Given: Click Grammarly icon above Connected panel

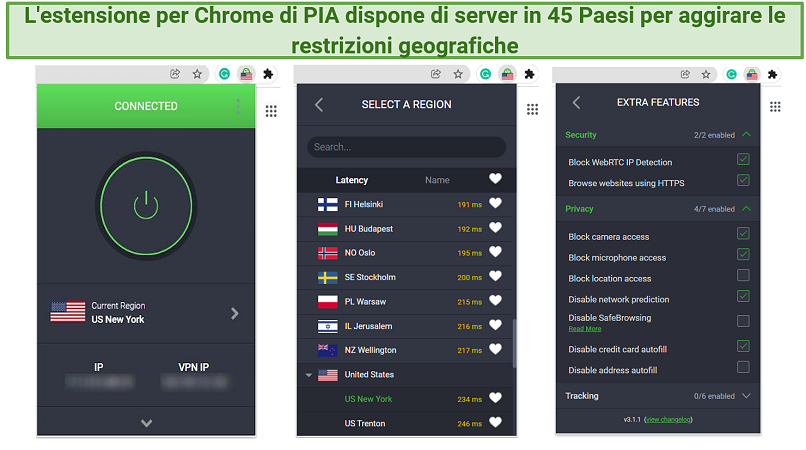Looking at the screenshot, I should click(224, 74).
